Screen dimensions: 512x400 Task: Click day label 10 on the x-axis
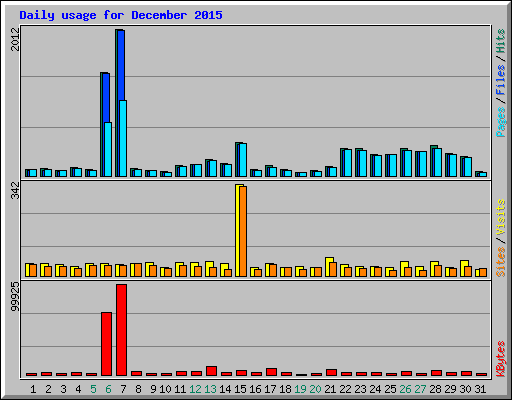[165, 389]
